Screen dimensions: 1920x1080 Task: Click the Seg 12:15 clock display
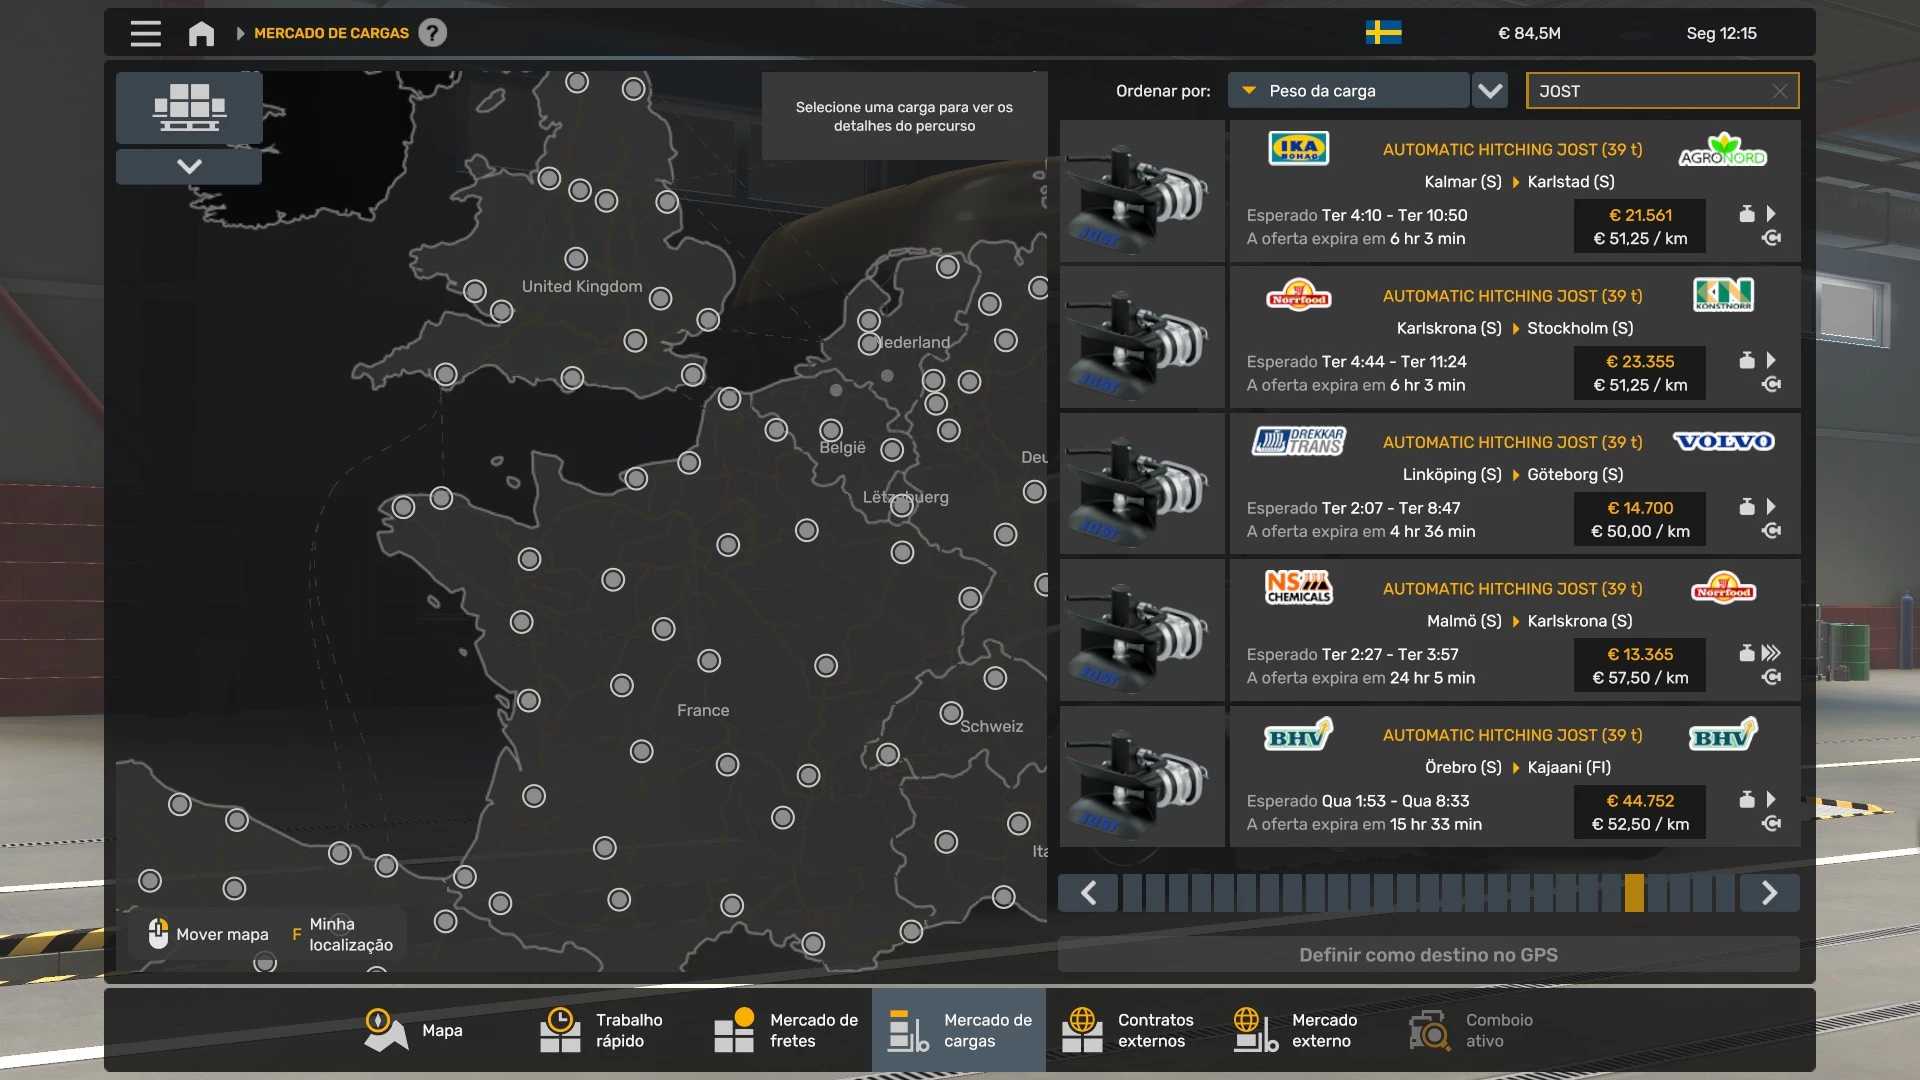(1721, 33)
